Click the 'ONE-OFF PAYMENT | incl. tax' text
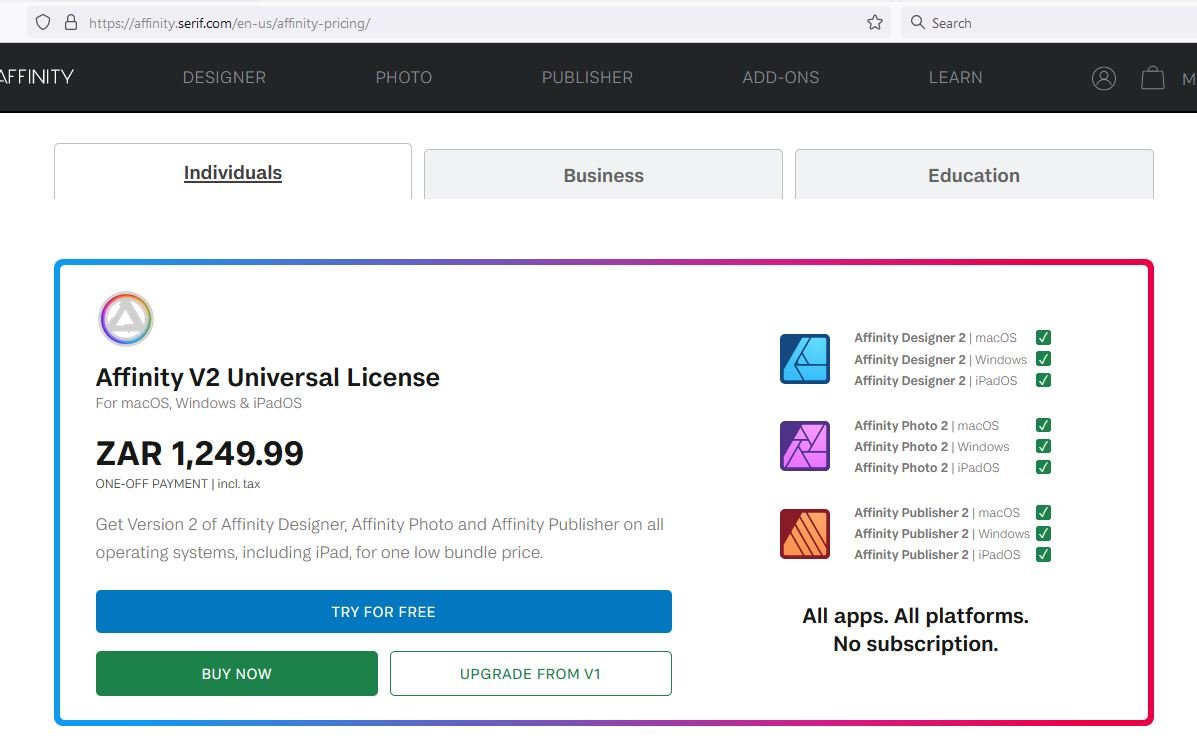Screen dimensions: 1197x742 pos(178,484)
